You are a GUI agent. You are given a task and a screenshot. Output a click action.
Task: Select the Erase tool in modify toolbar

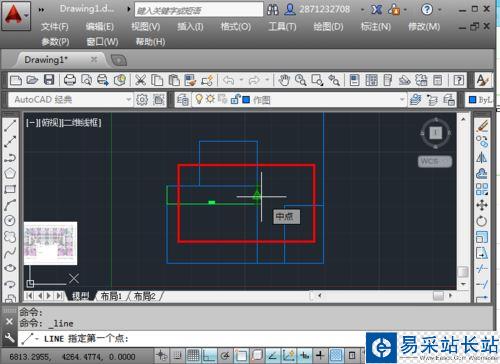[x=482, y=126]
